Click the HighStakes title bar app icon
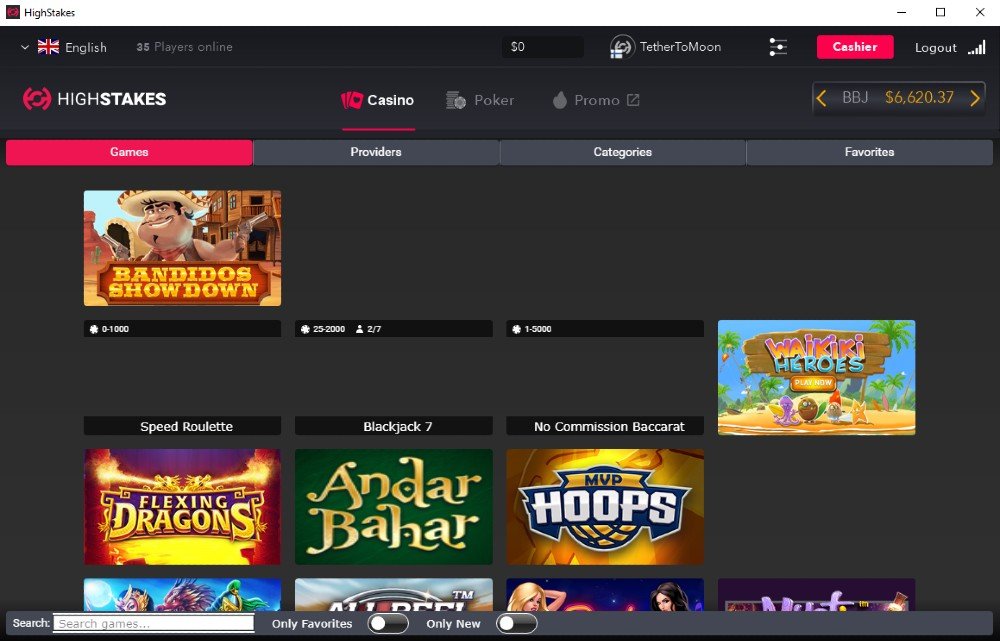The width and height of the screenshot is (1000, 641). 13,12
